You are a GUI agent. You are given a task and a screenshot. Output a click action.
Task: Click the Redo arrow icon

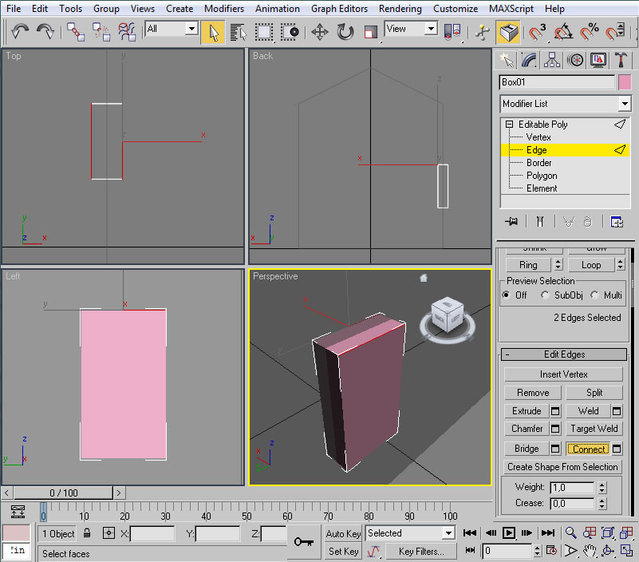[x=46, y=31]
